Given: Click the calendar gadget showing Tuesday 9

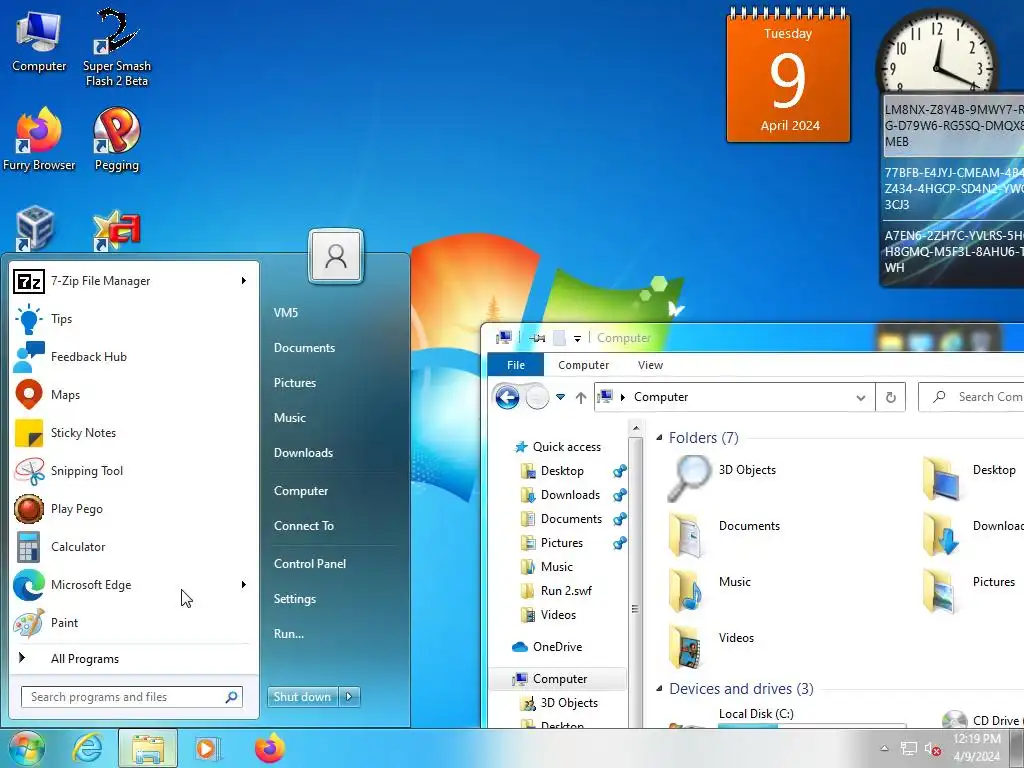Looking at the screenshot, I should pos(788,75).
